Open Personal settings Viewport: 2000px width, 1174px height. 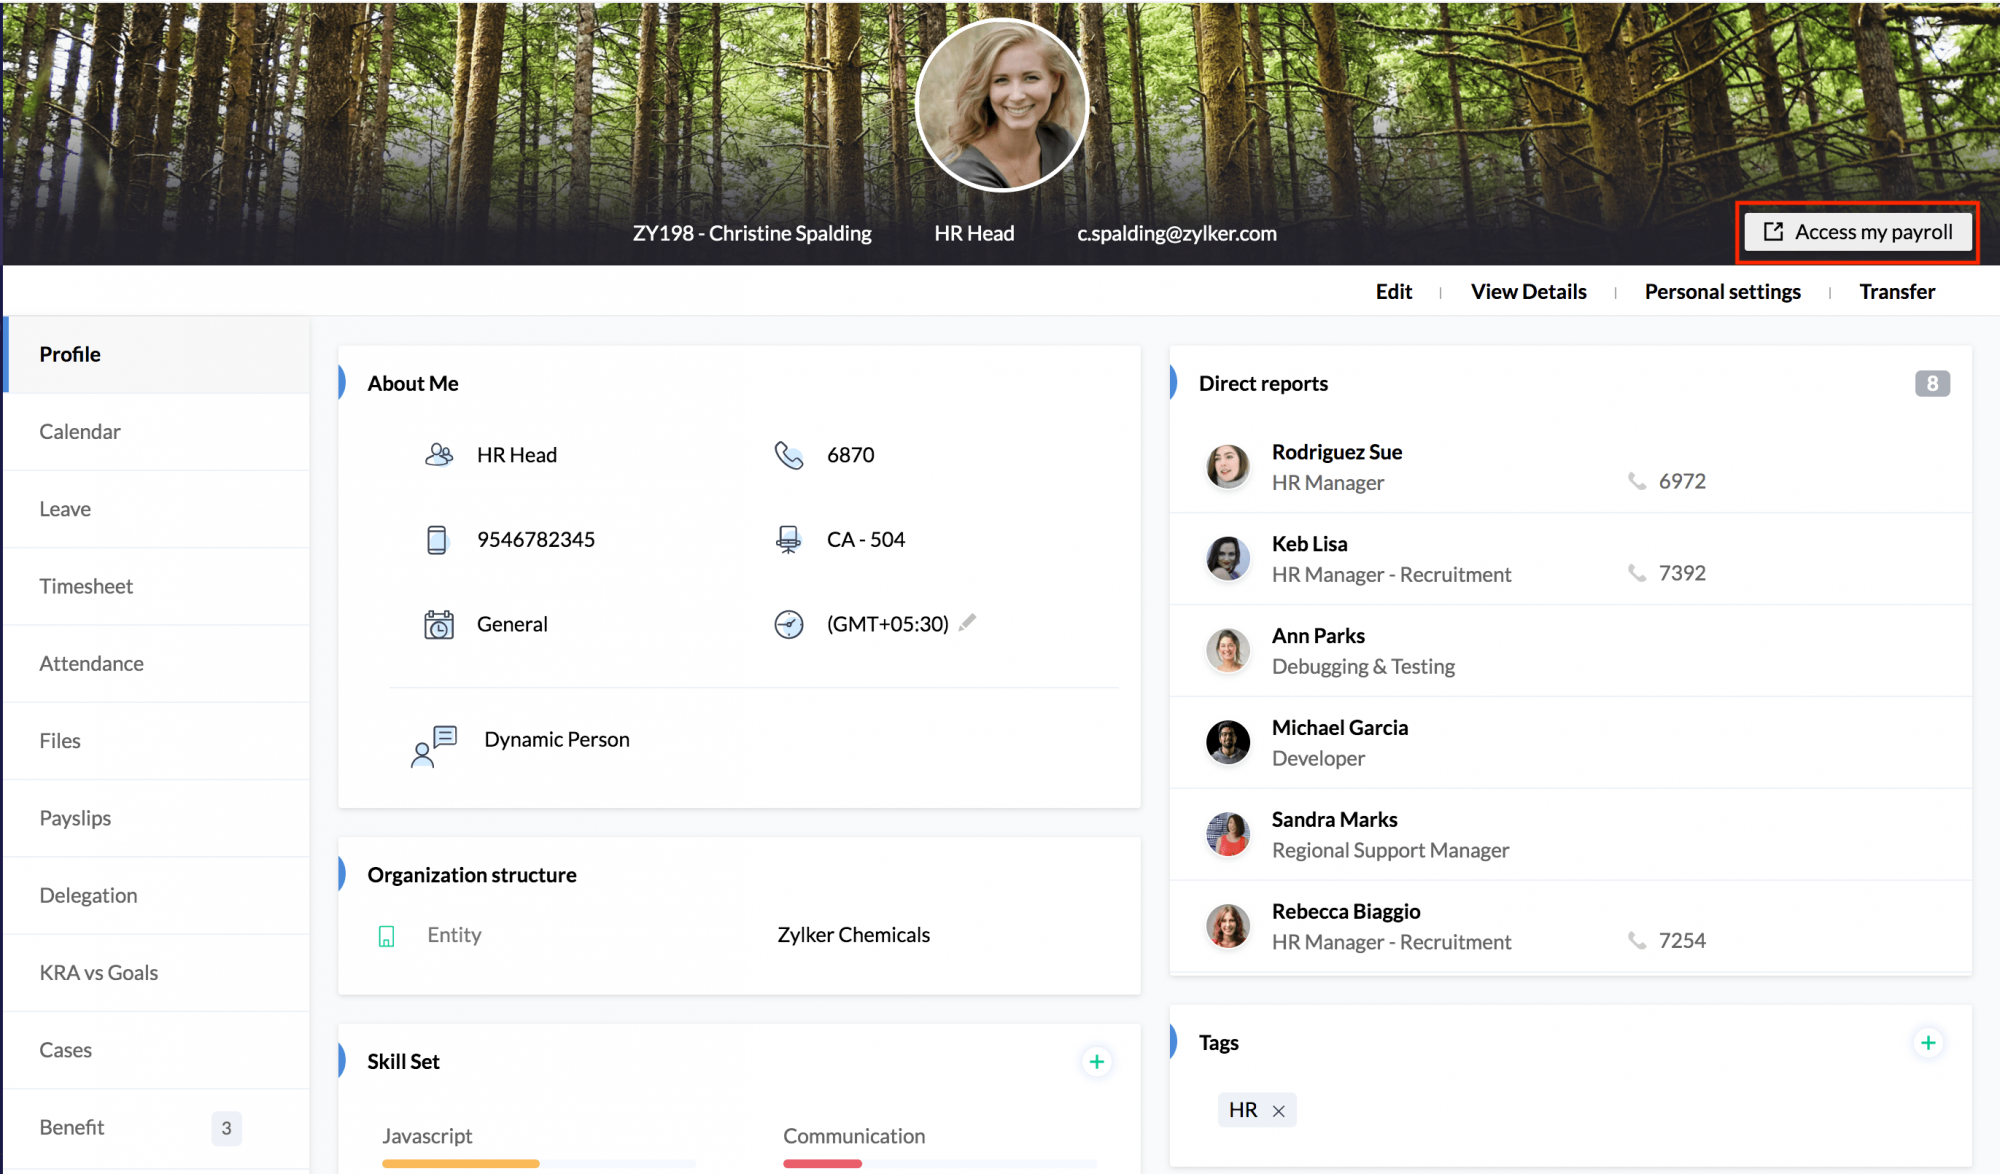(x=1722, y=292)
